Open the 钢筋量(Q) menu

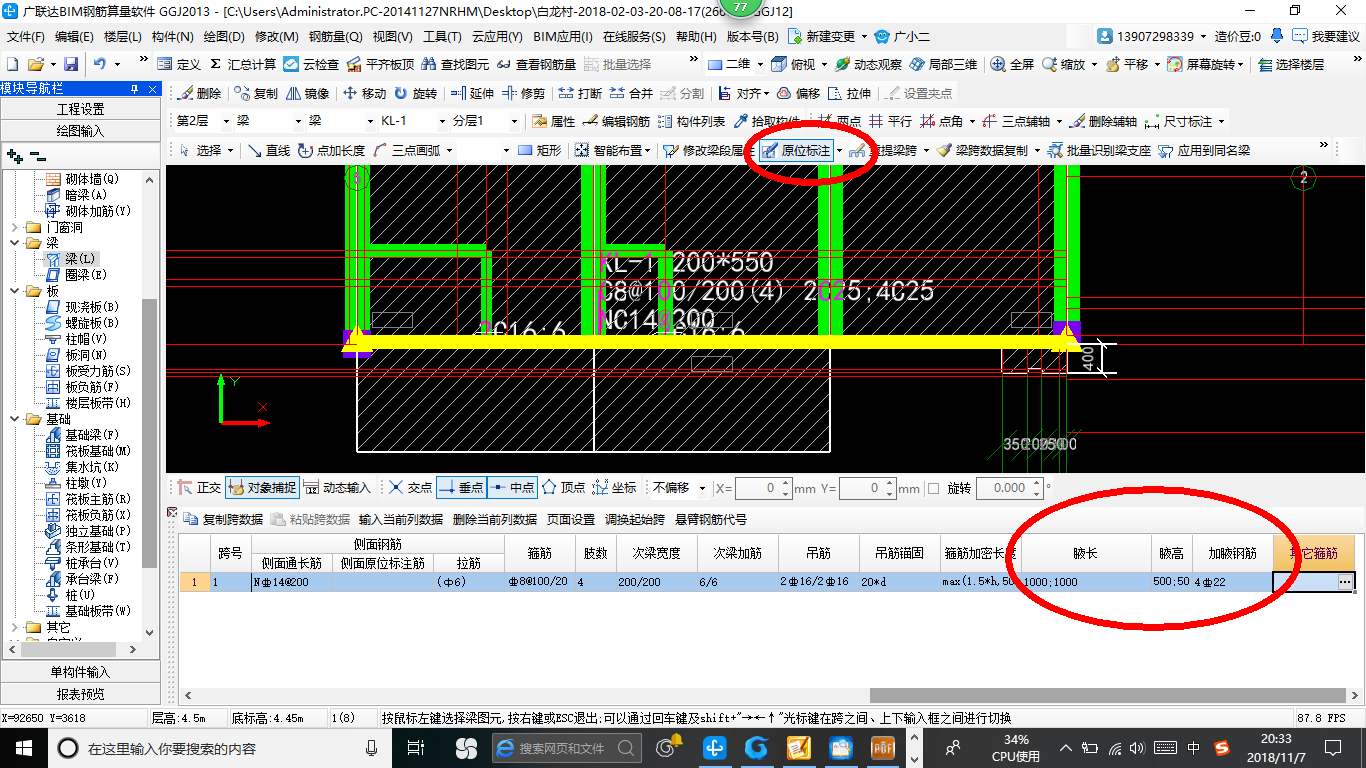coord(336,36)
